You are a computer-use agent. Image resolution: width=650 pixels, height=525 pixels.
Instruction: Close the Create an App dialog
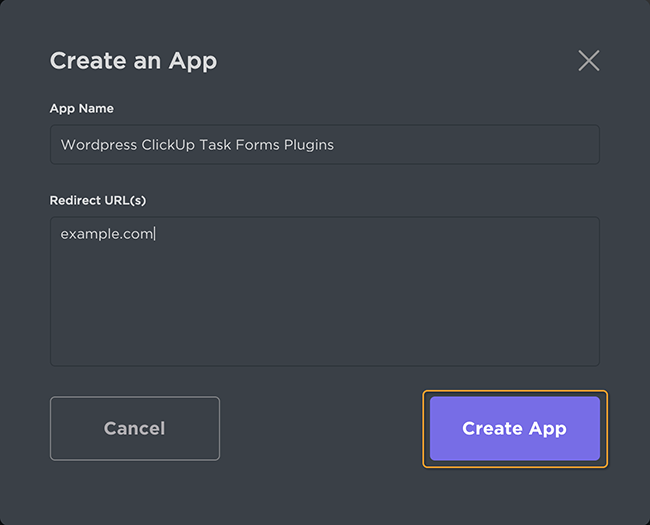[589, 61]
